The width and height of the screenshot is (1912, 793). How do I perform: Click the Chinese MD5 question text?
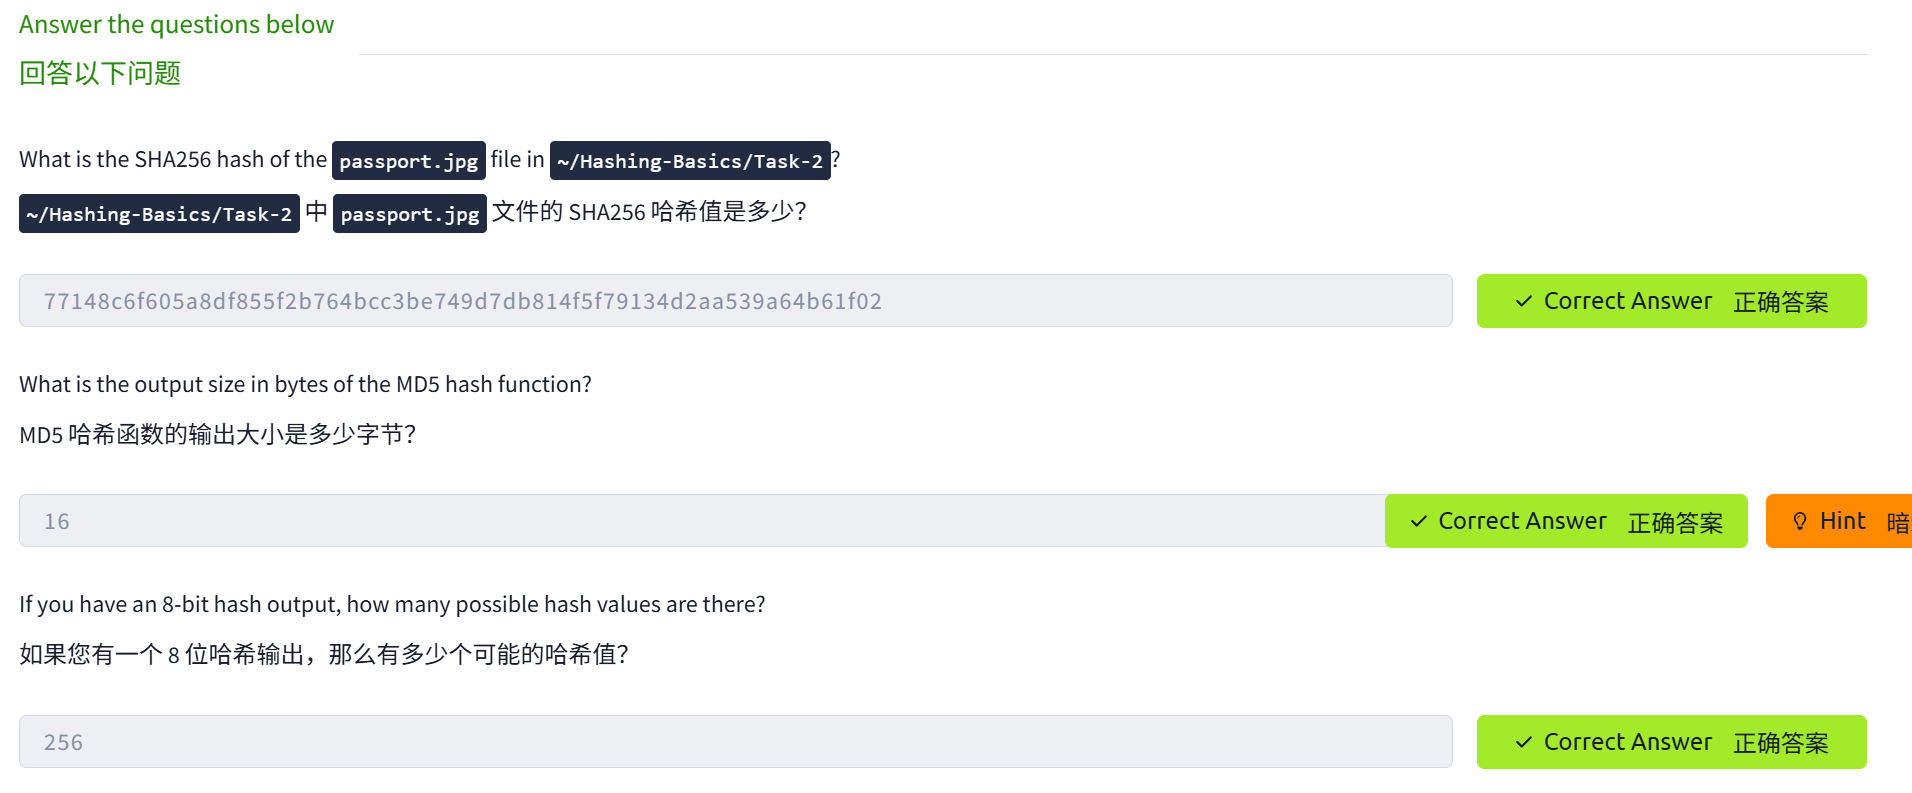(217, 434)
